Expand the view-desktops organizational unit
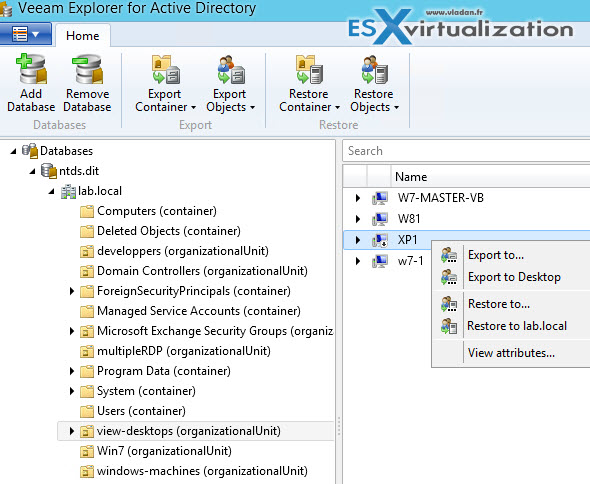Viewport: 590px width, 484px height. [71, 431]
